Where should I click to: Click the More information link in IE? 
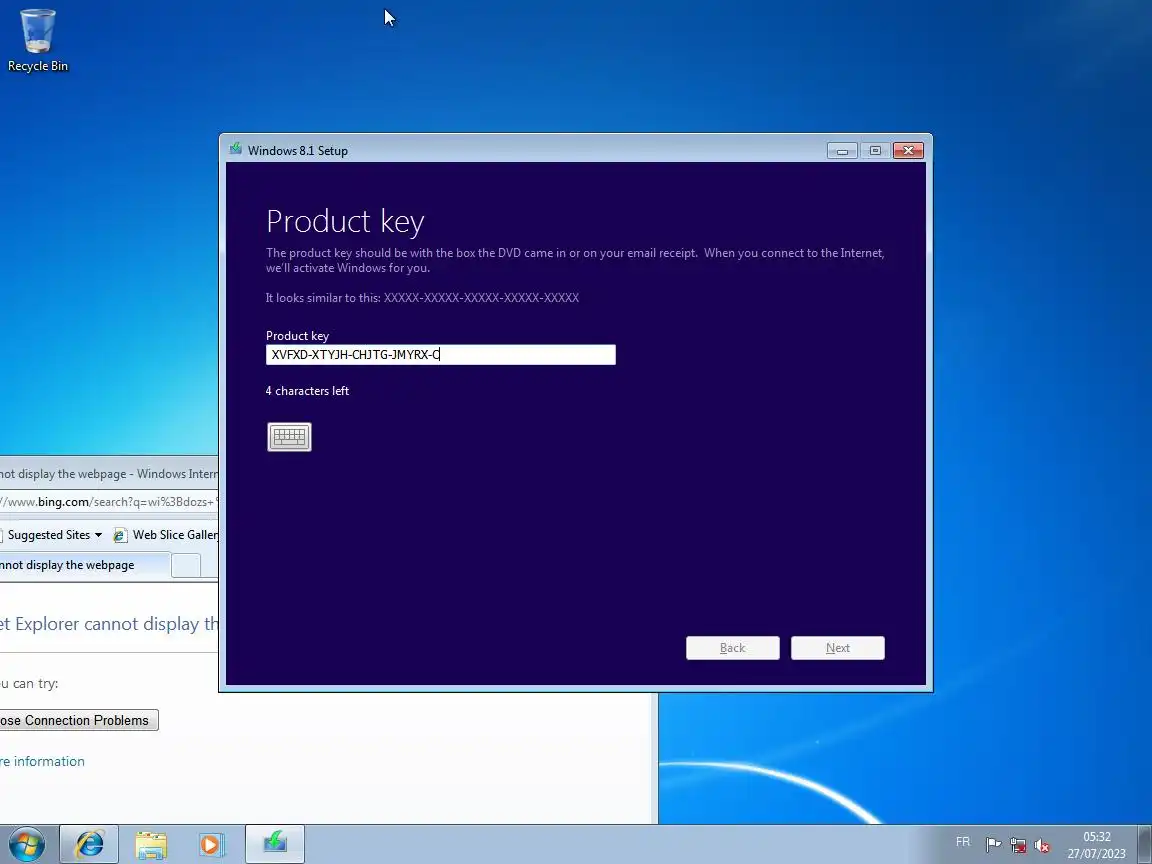42,761
